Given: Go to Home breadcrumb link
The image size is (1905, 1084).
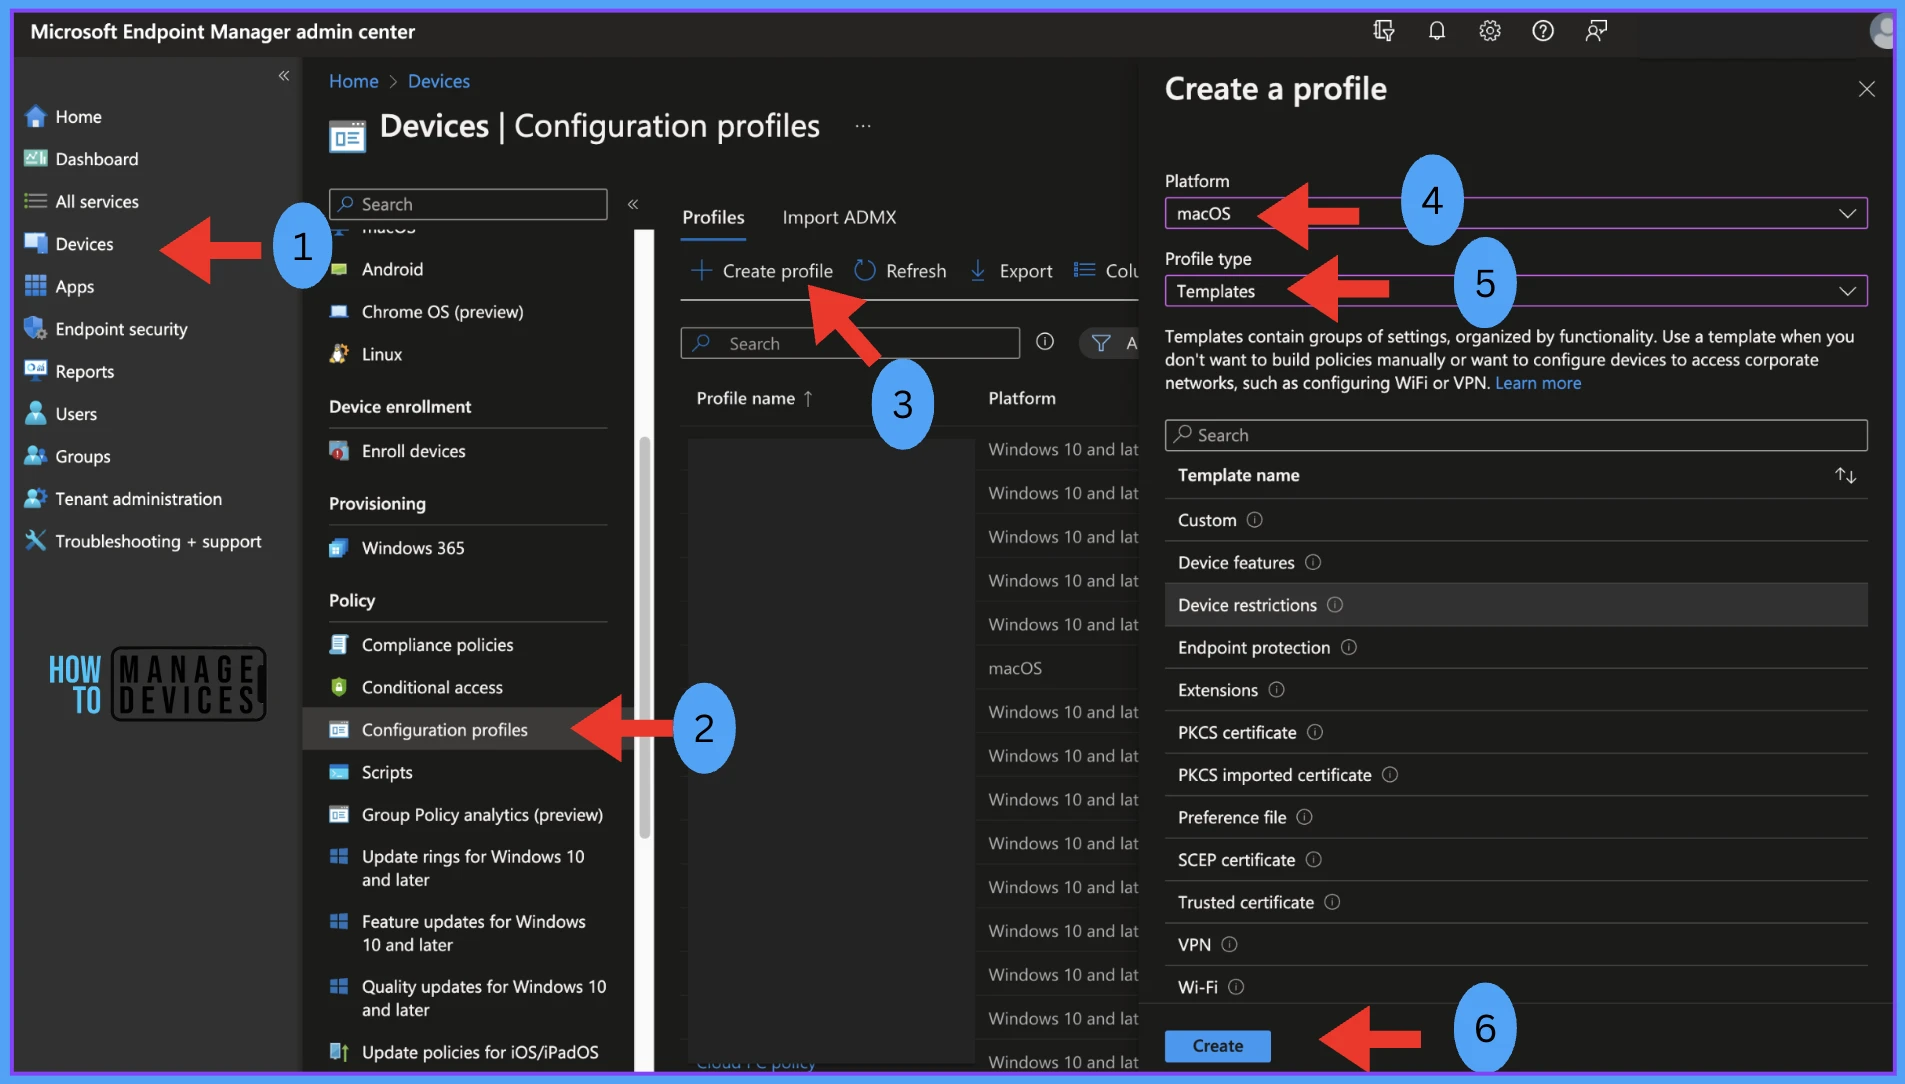Looking at the screenshot, I should click(354, 81).
